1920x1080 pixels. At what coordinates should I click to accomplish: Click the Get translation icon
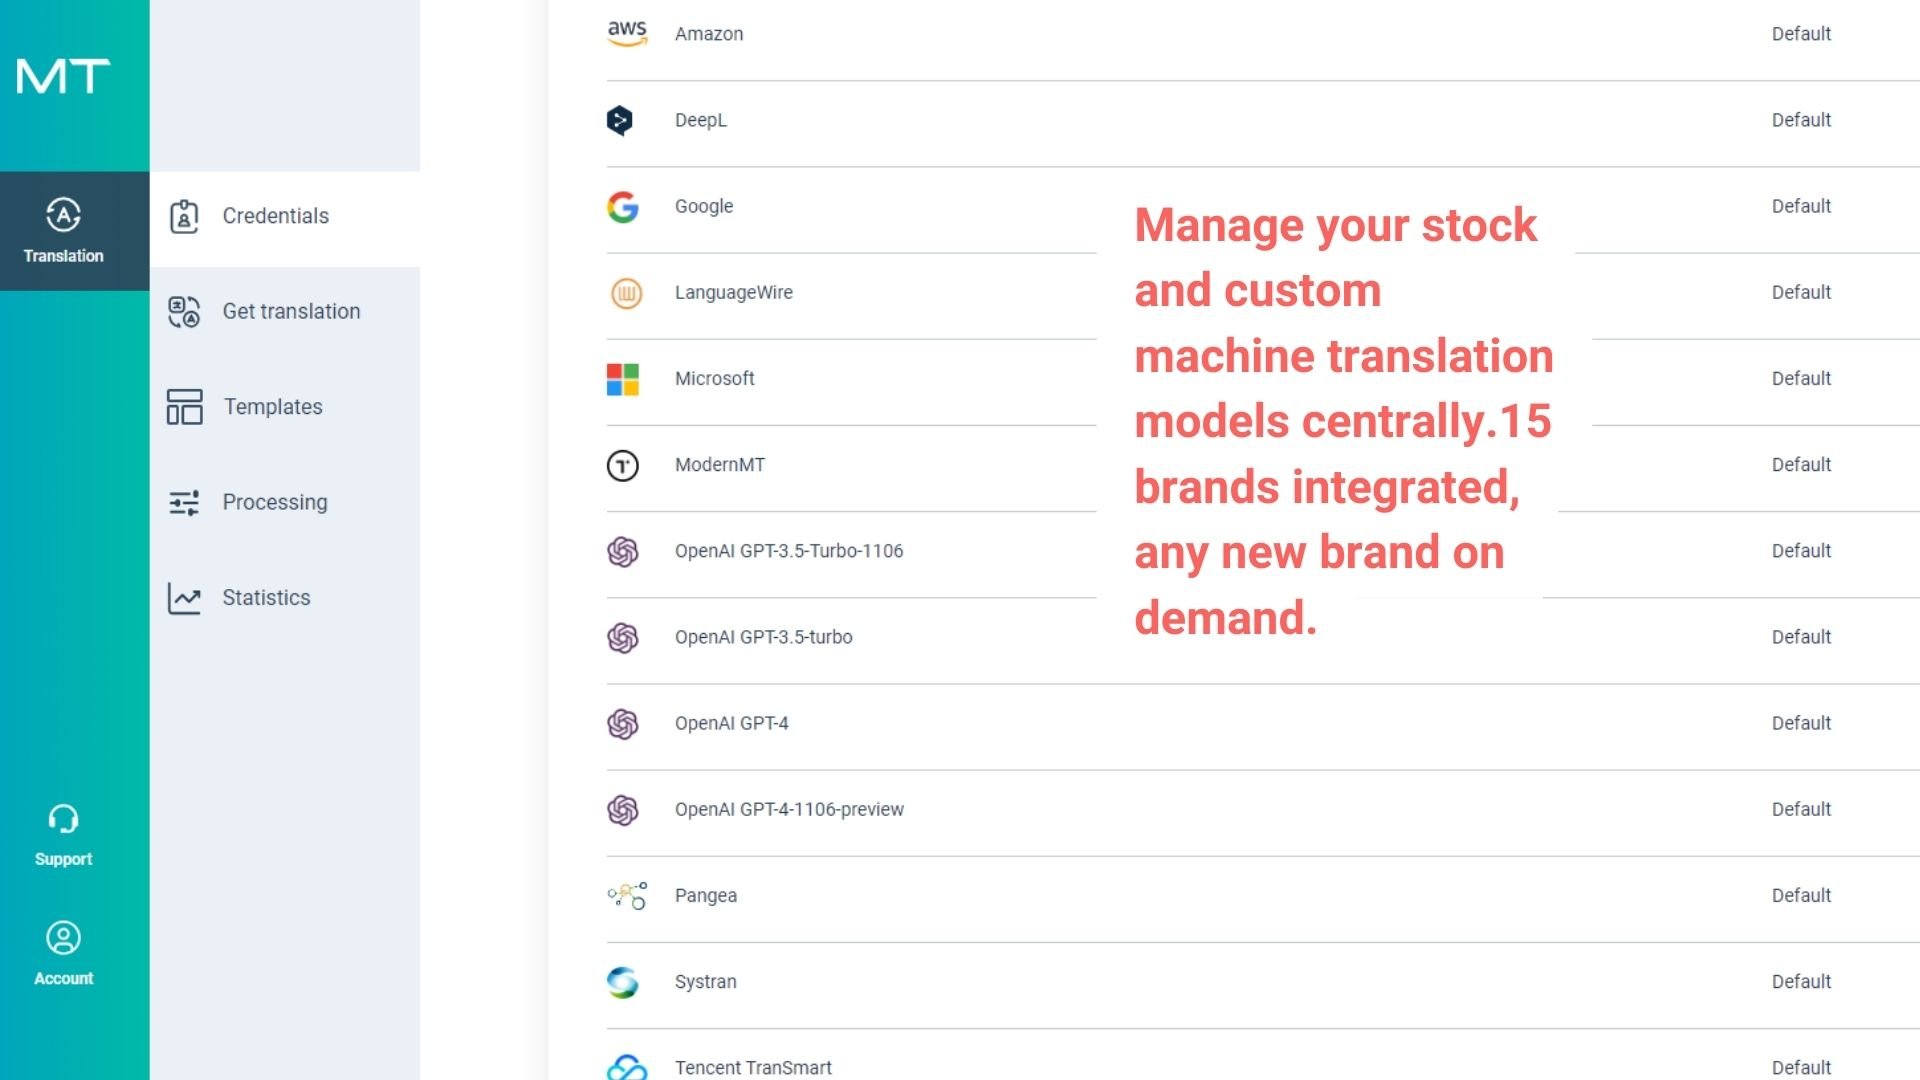(184, 312)
